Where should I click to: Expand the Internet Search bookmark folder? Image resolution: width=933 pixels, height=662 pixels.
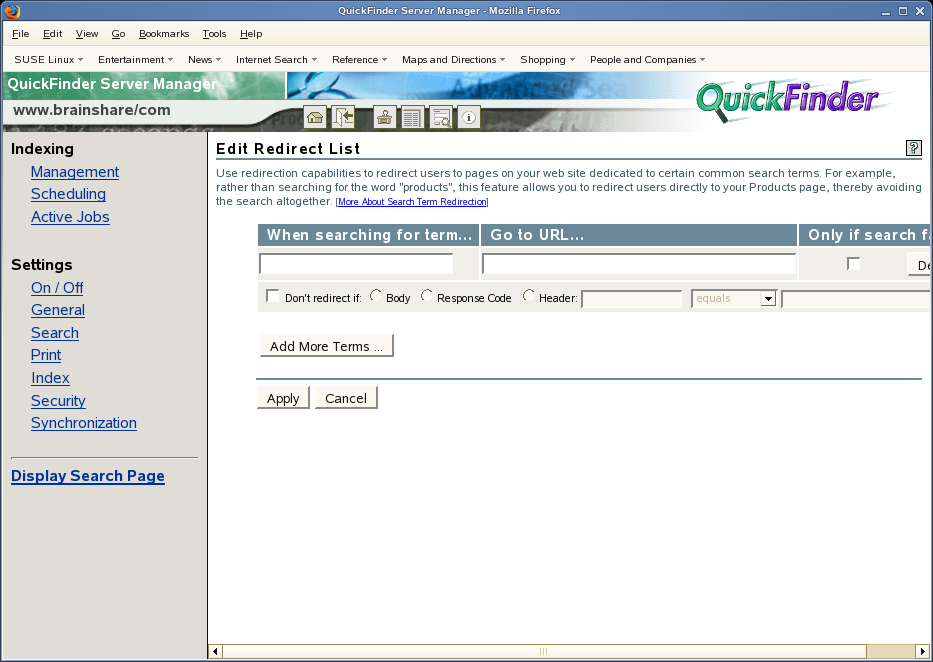pos(277,59)
